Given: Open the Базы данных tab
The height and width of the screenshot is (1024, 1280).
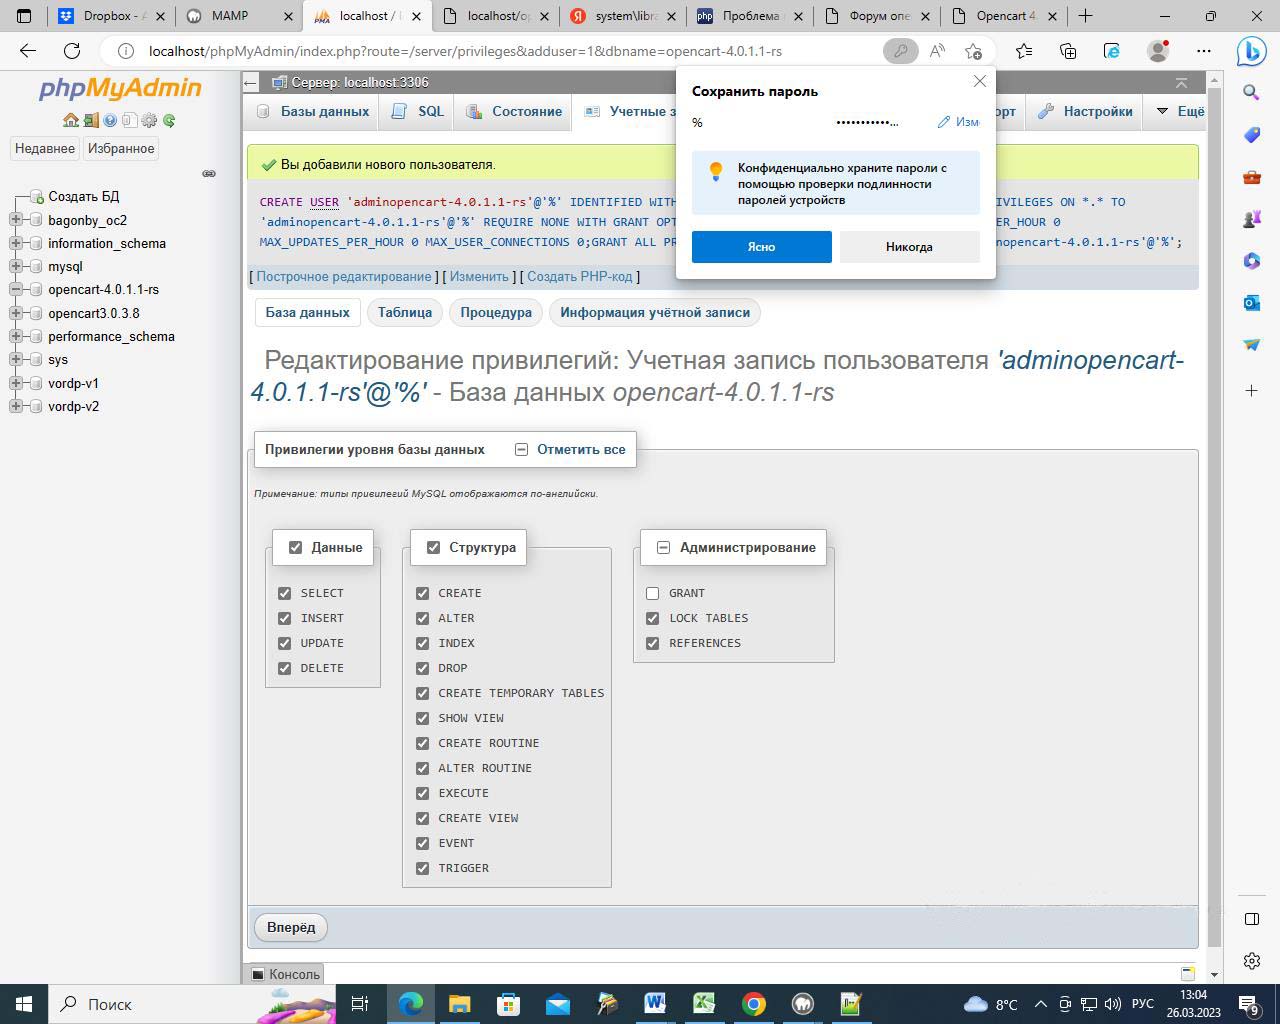Looking at the screenshot, I should tap(313, 111).
